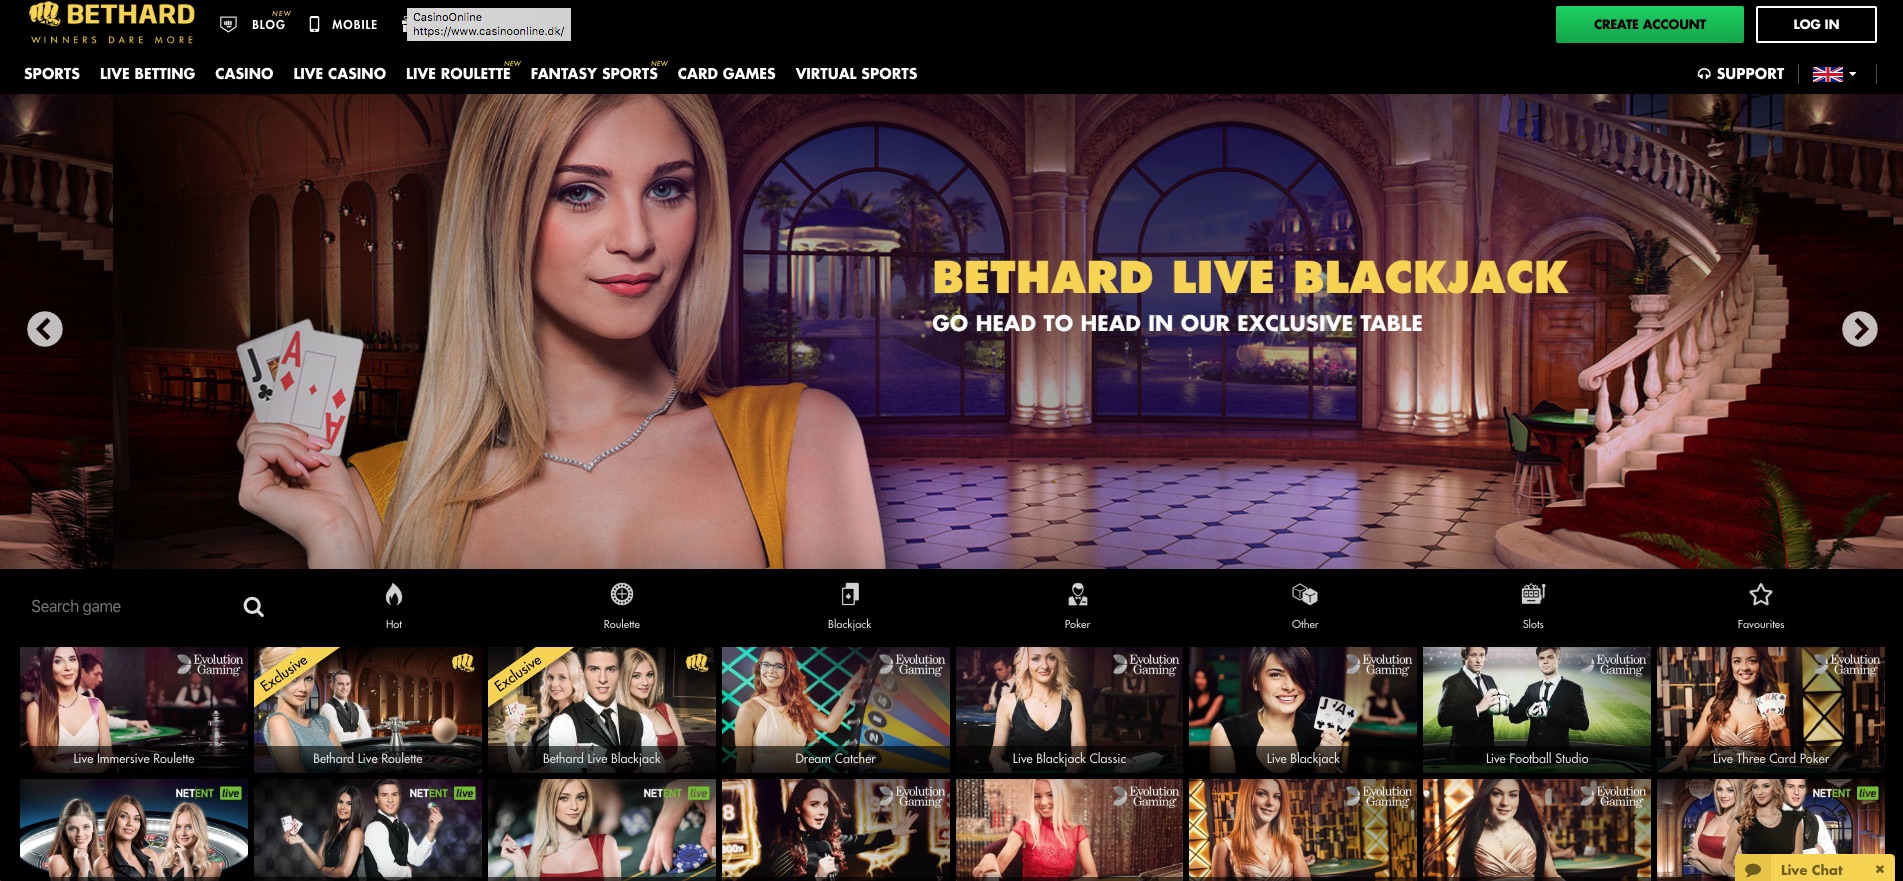The image size is (1903, 881).
Task: Click the Bethard Live Blackjack banner title
Action: [x=1250, y=278]
